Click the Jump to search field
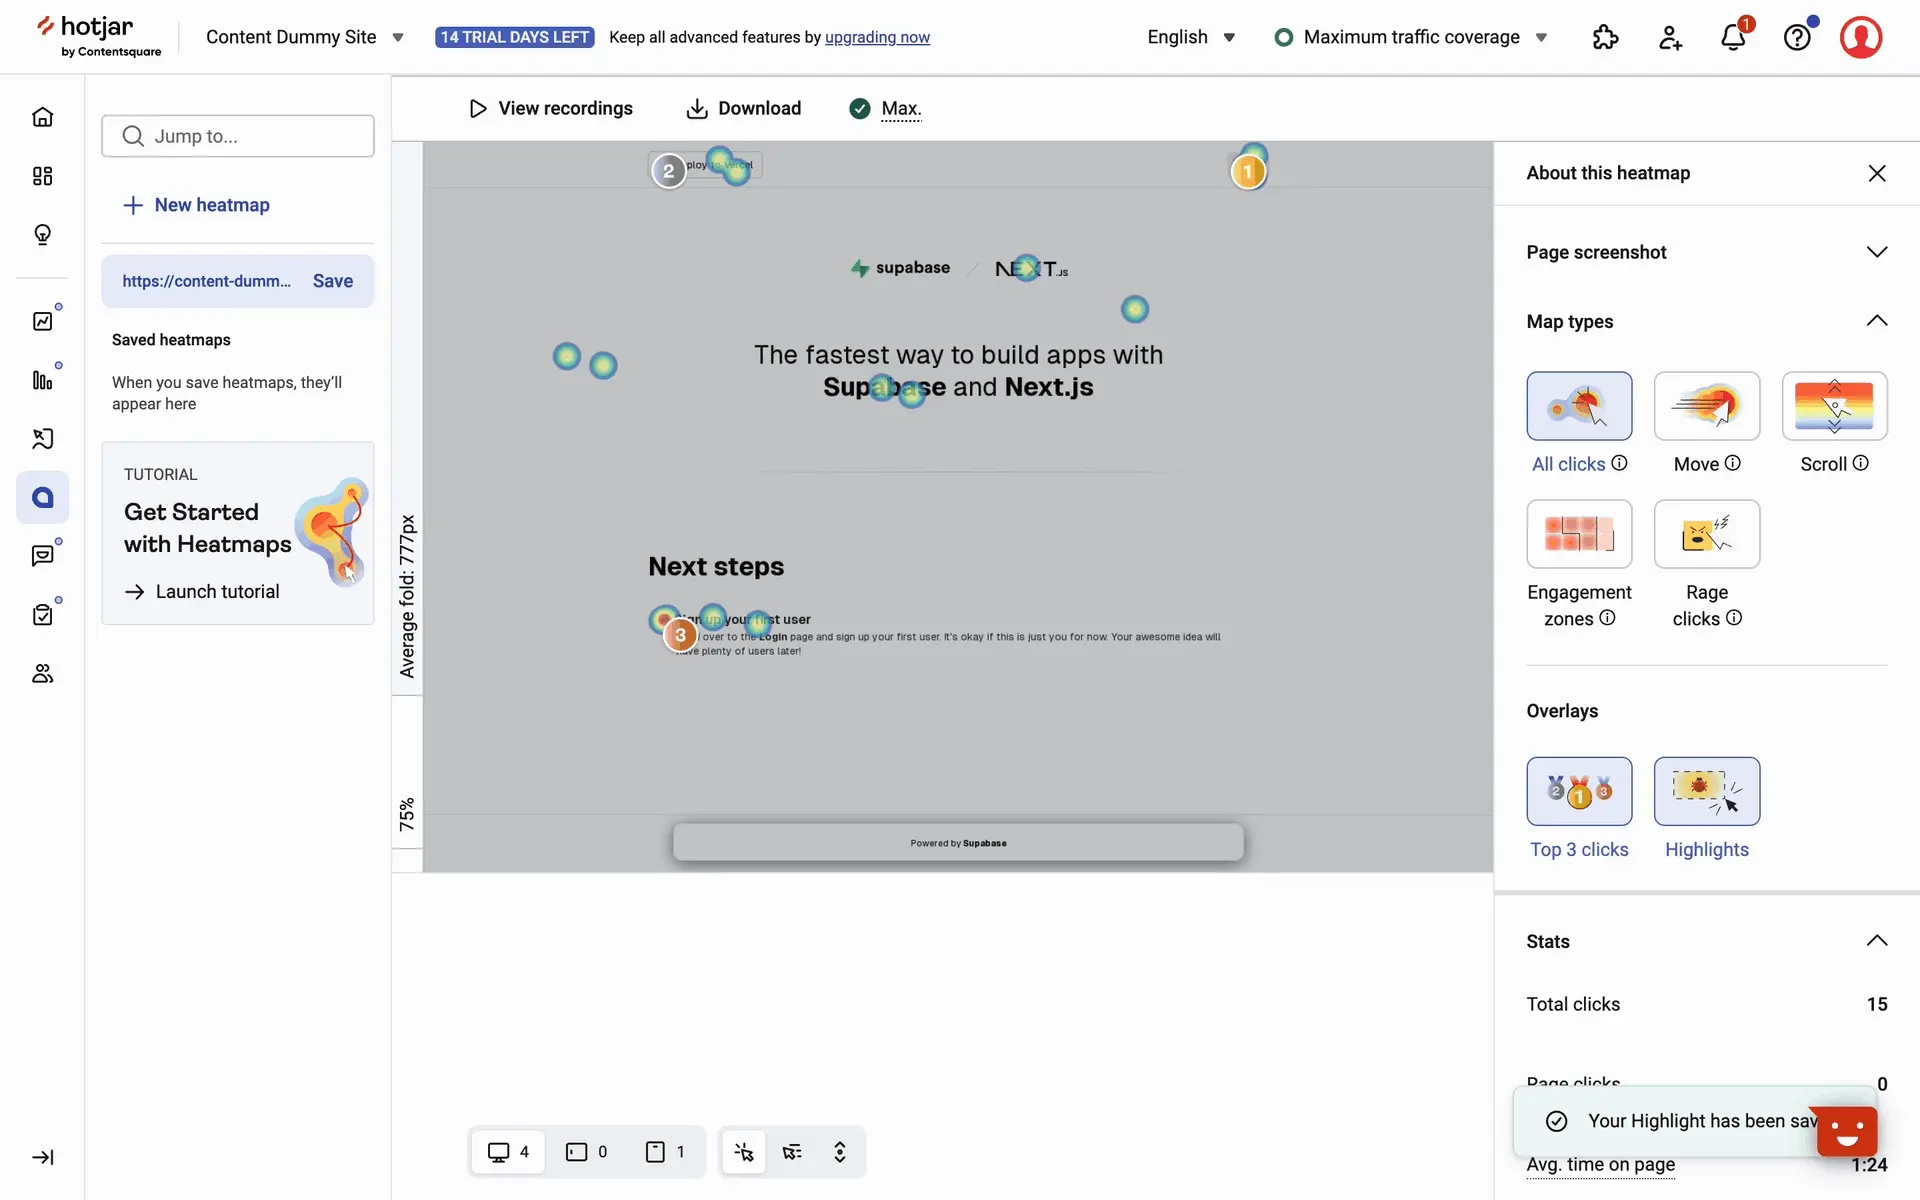 238,136
